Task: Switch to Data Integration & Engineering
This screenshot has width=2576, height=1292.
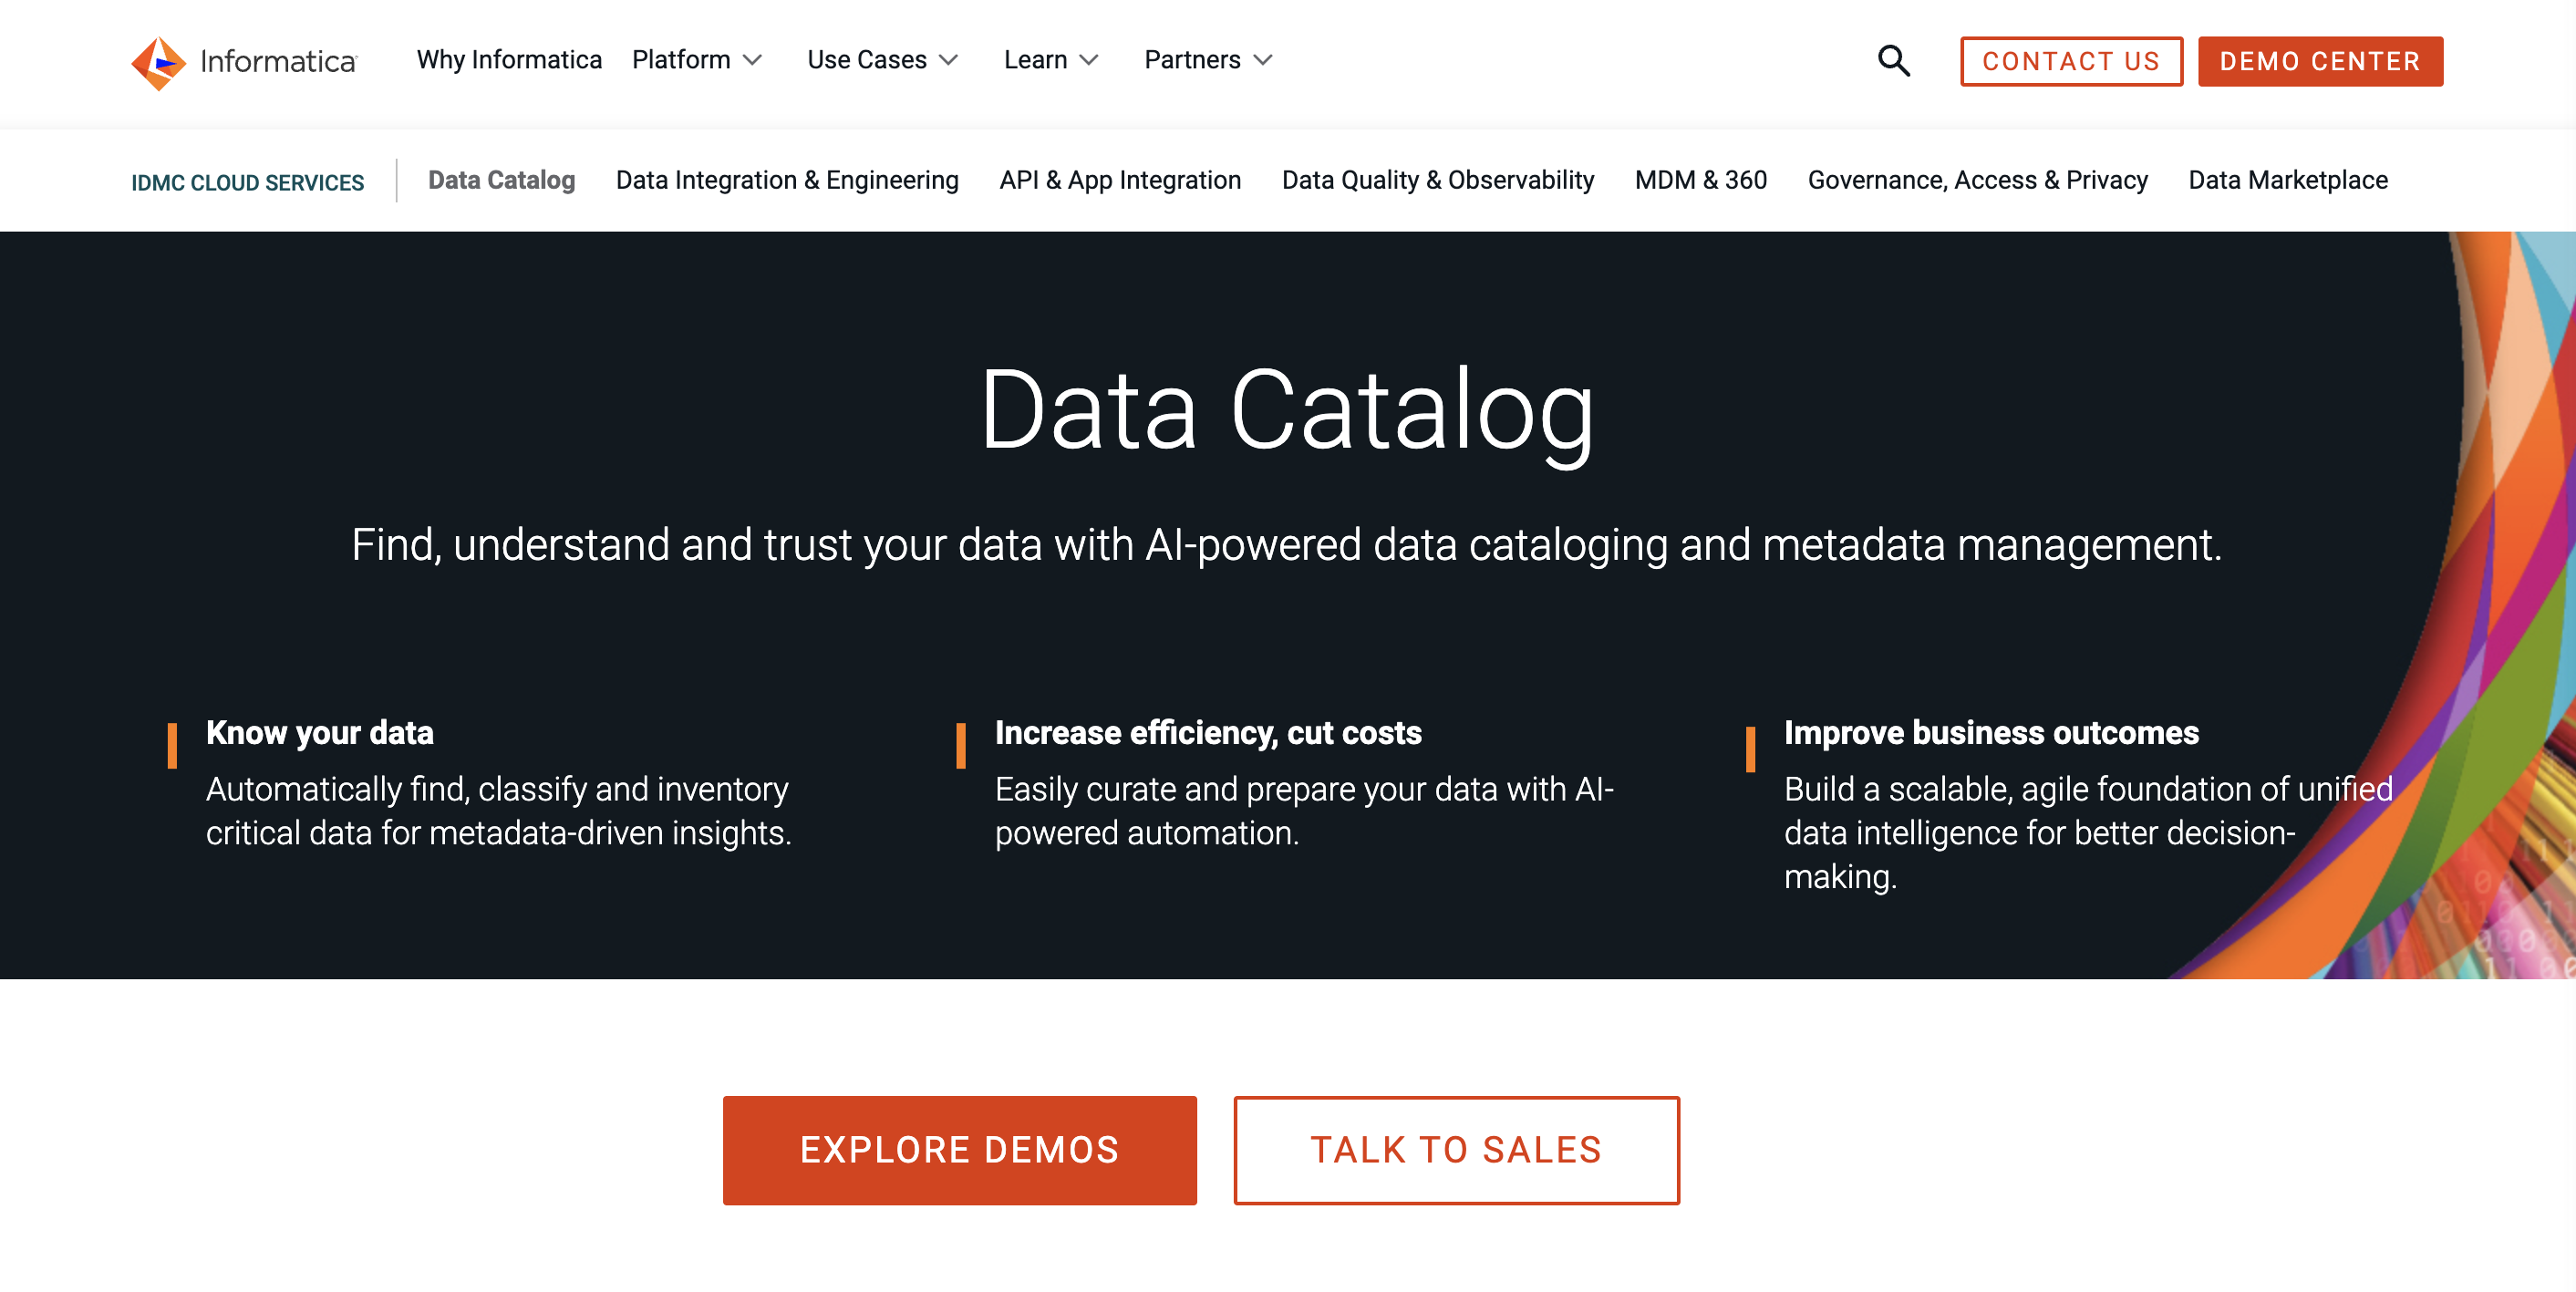Action: point(786,180)
